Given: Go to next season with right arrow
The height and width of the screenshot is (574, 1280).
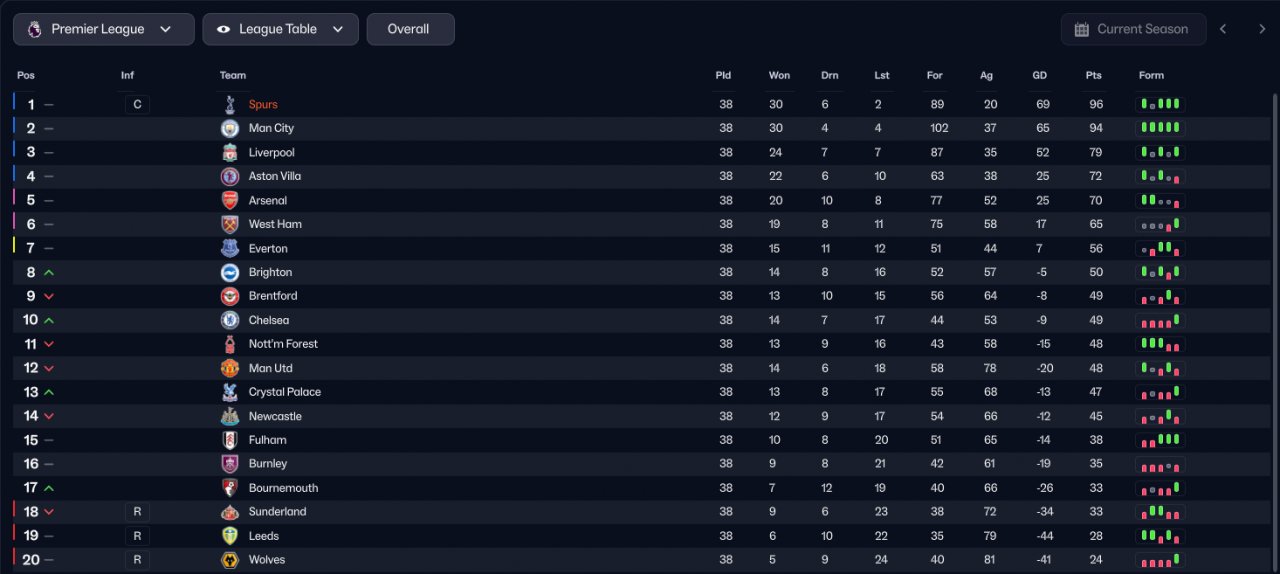Looking at the screenshot, I should point(1262,29).
